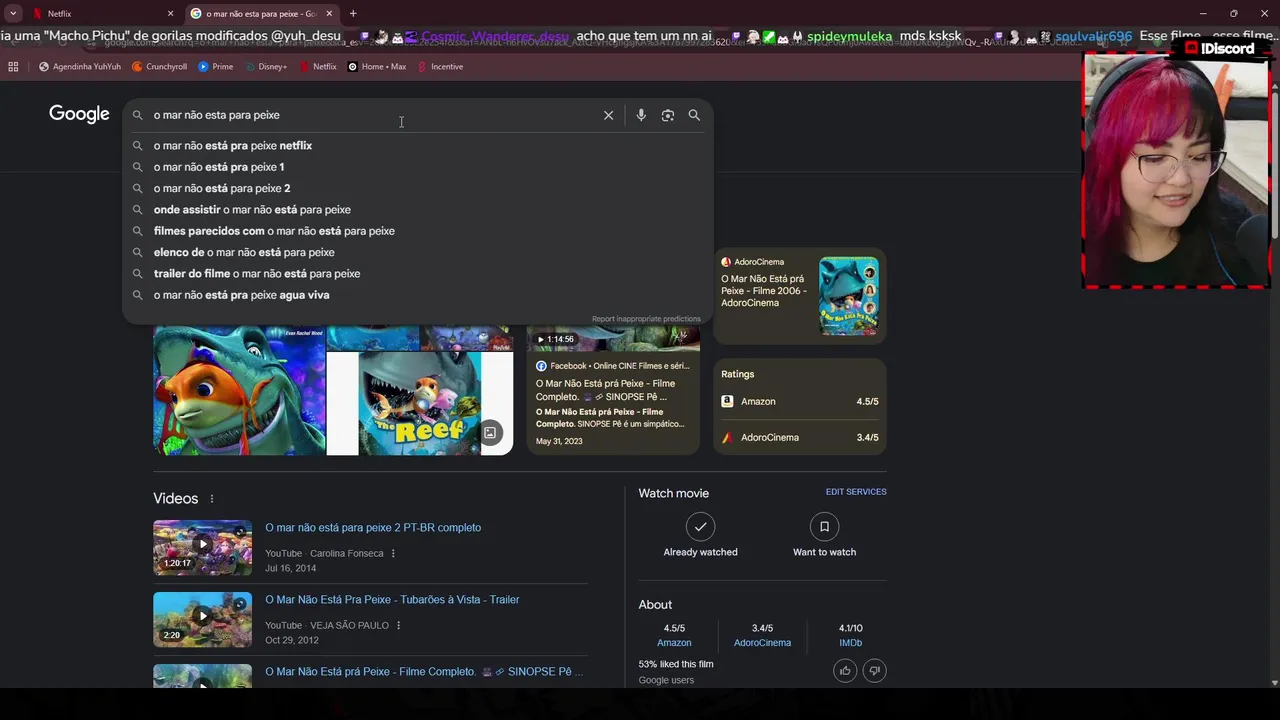Click the AdoroCinema link under About

point(762,643)
